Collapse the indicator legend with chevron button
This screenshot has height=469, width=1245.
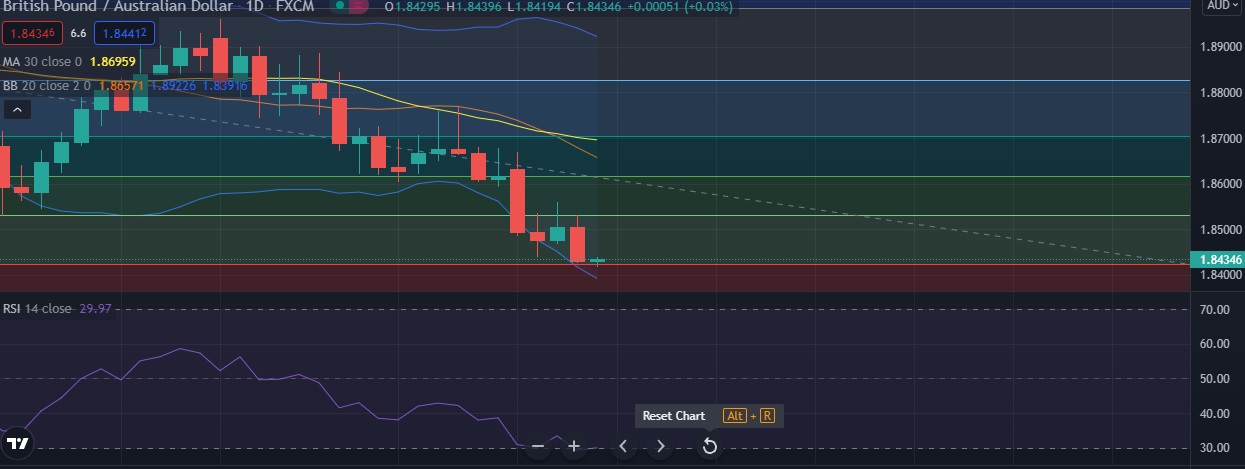pyautogui.click(x=18, y=108)
